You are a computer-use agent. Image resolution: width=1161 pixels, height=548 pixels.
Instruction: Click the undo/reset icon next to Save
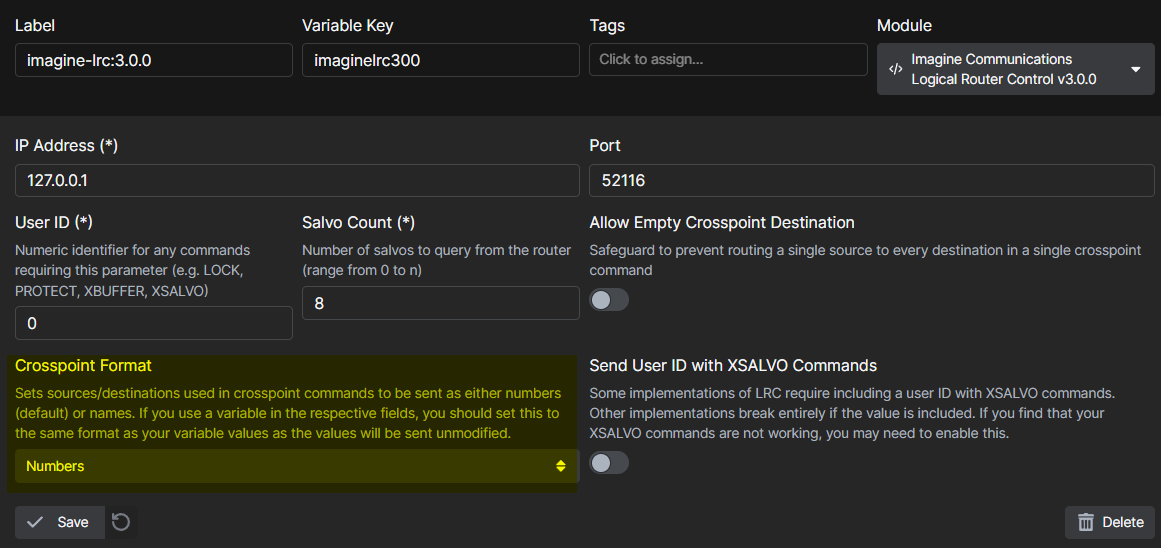(x=121, y=522)
